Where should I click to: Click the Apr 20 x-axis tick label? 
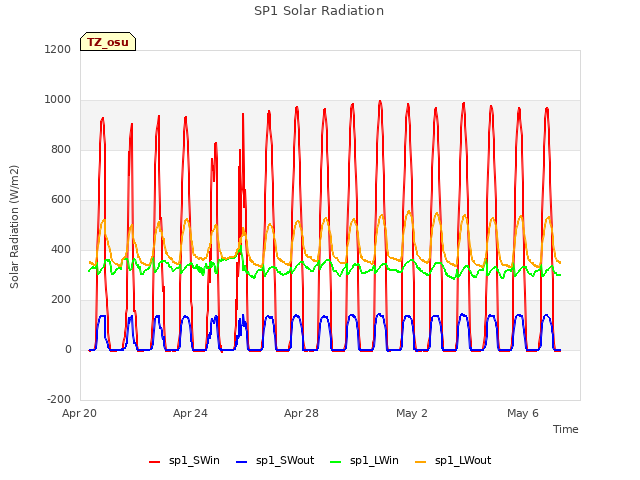click(79, 413)
